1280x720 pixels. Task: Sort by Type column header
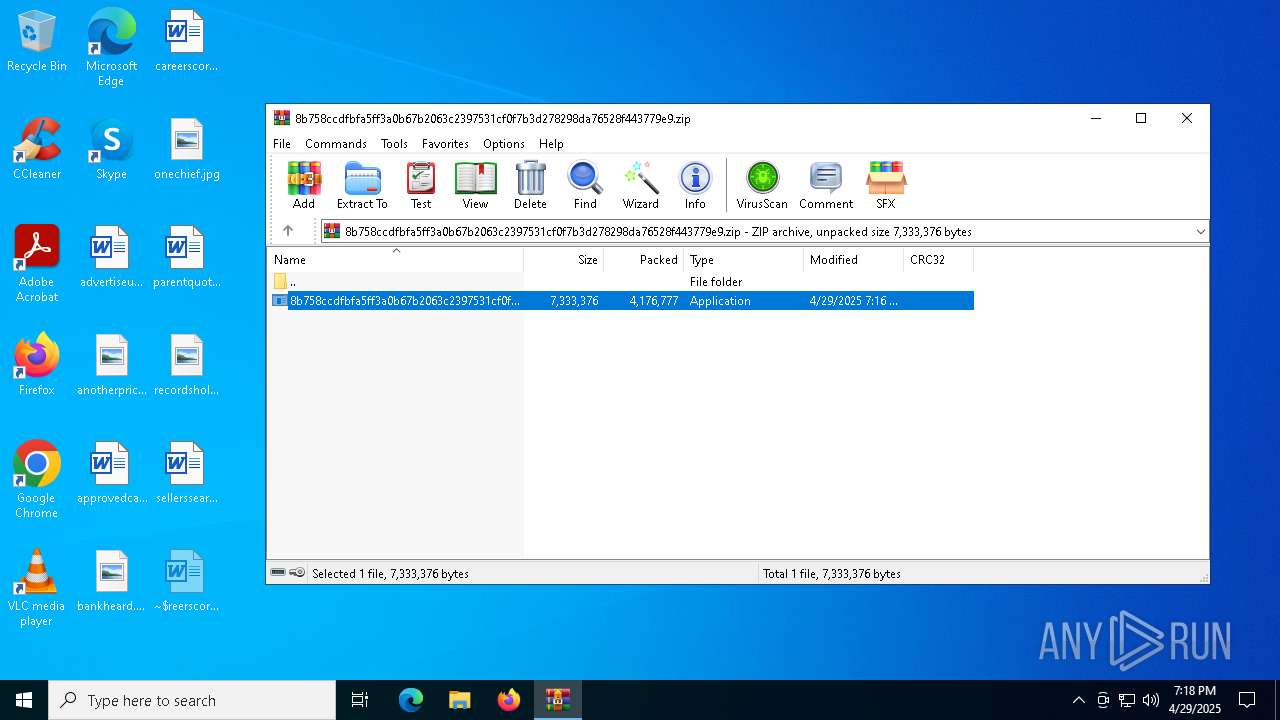point(744,259)
